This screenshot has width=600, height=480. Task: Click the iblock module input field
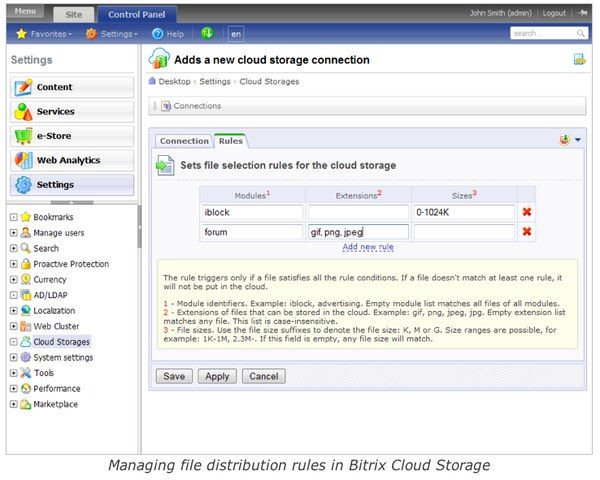(252, 212)
